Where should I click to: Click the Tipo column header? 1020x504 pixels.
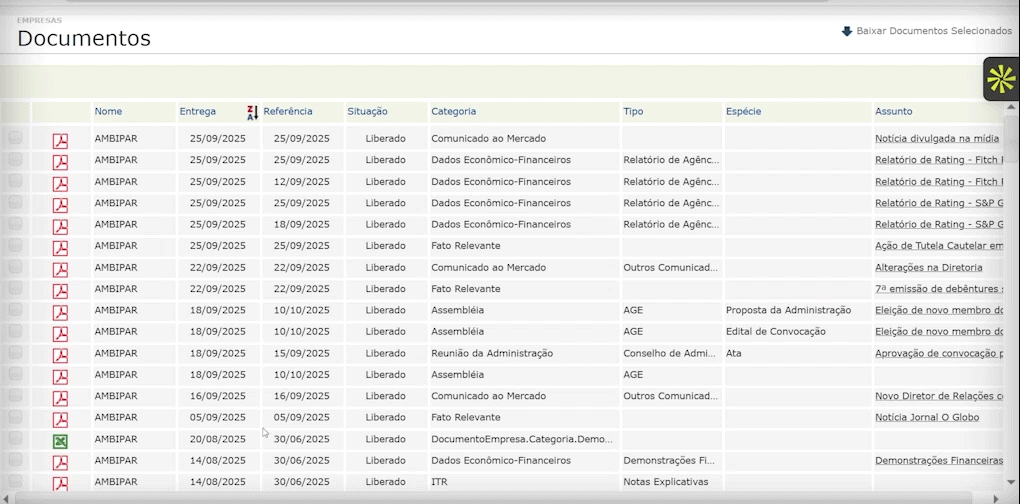(633, 111)
